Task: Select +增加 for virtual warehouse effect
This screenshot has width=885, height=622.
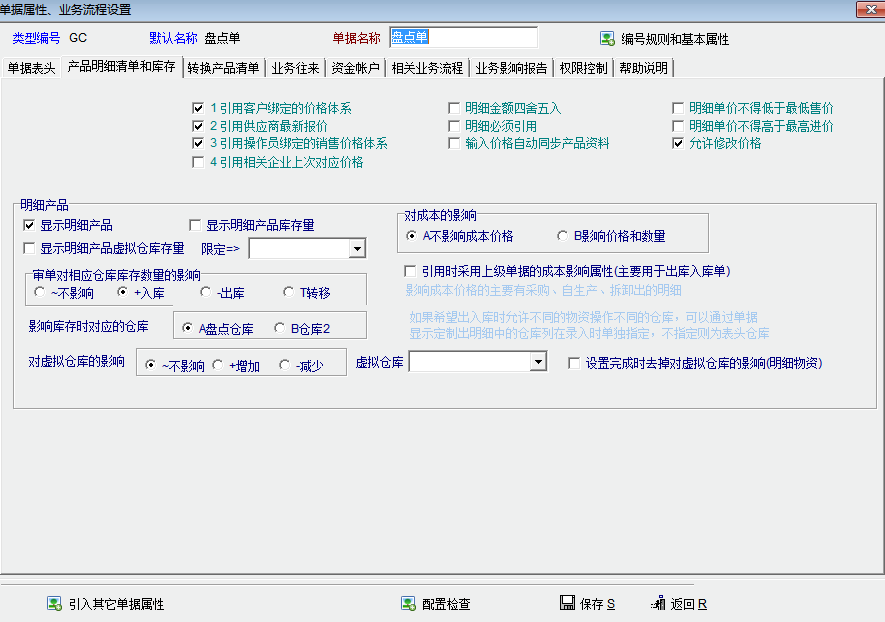Action: [219, 366]
